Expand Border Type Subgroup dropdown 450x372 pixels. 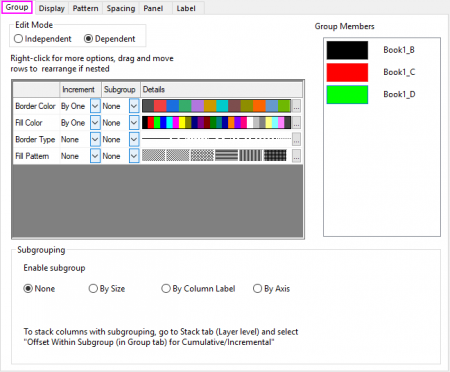point(134,139)
